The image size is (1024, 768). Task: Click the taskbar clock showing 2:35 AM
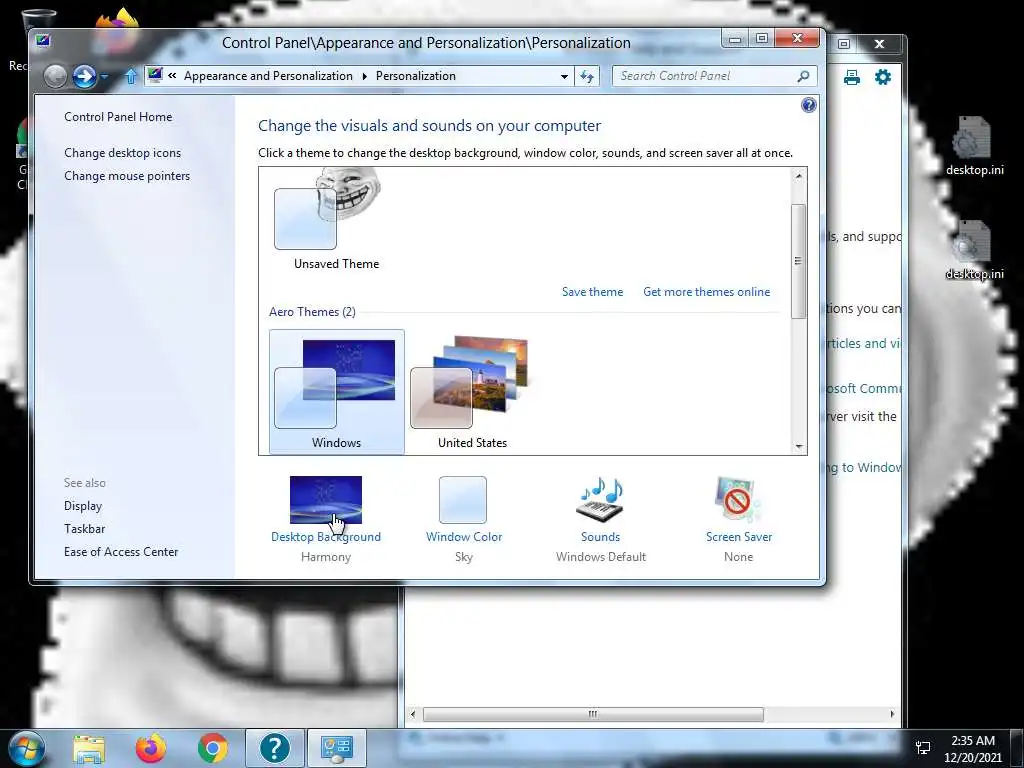click(972, 749)
